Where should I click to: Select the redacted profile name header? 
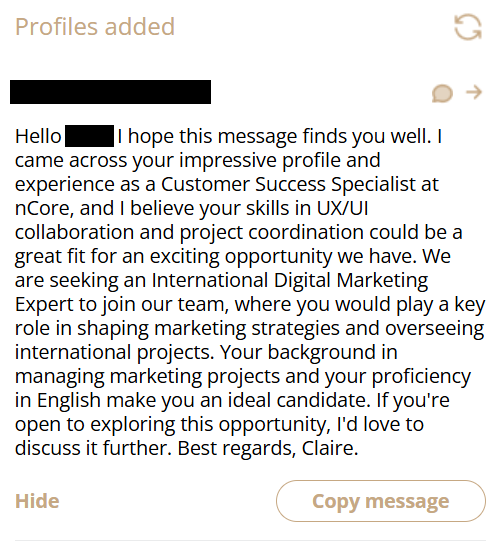(x=110, y=92)
